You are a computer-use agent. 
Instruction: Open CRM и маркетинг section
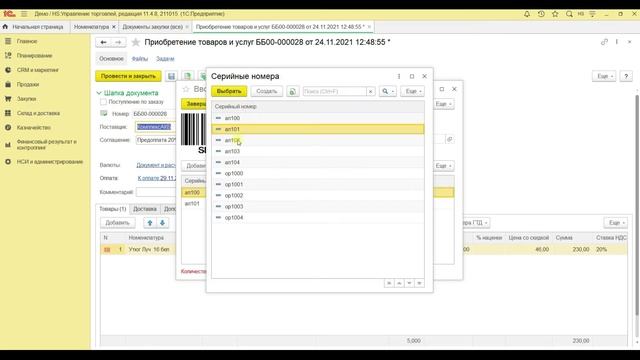click(x=38, y=70)
